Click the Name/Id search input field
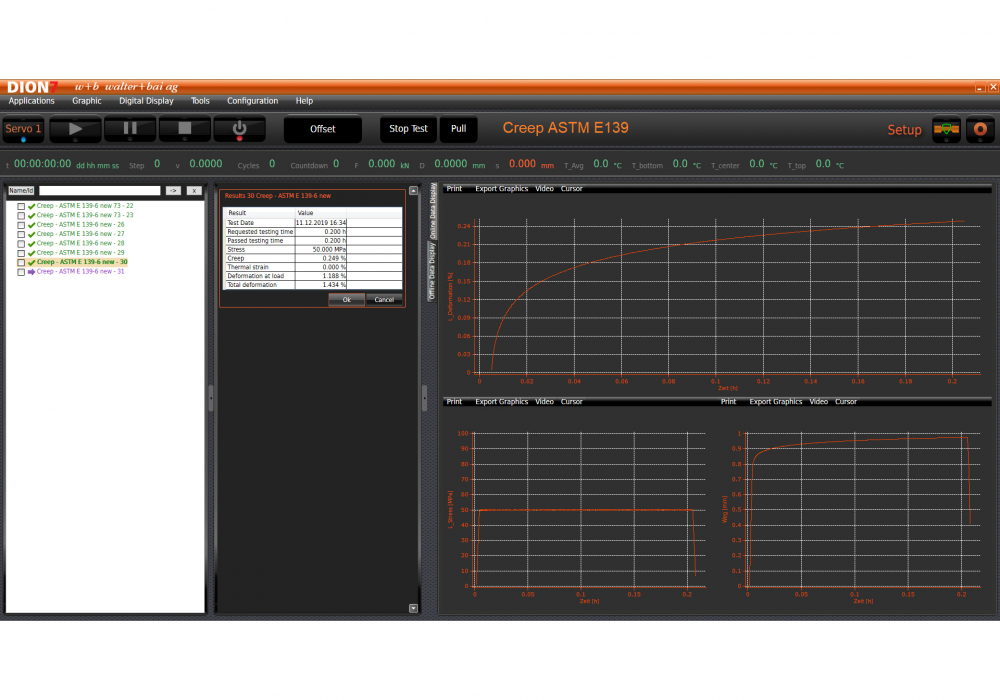The width and height of the screenshot is (1000, 700). point(99,191)
